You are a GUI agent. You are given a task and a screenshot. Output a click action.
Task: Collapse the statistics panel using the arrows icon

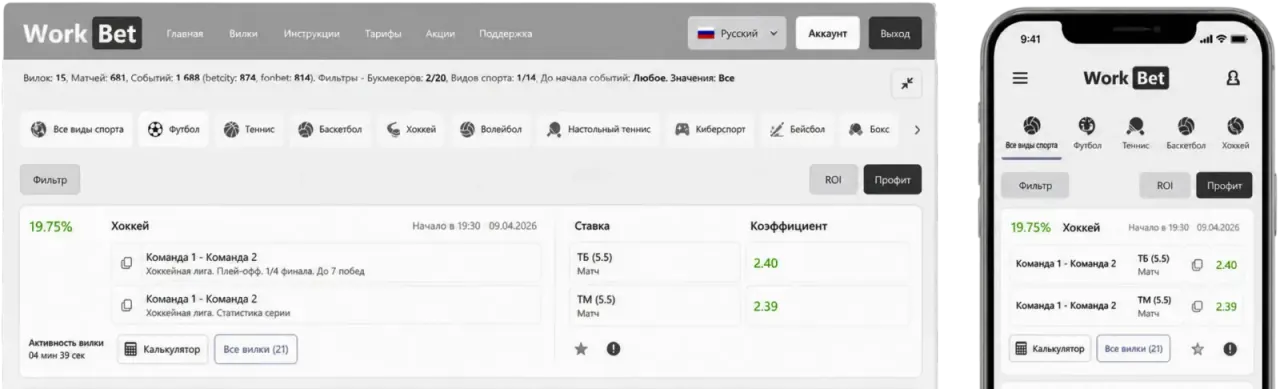906,84
